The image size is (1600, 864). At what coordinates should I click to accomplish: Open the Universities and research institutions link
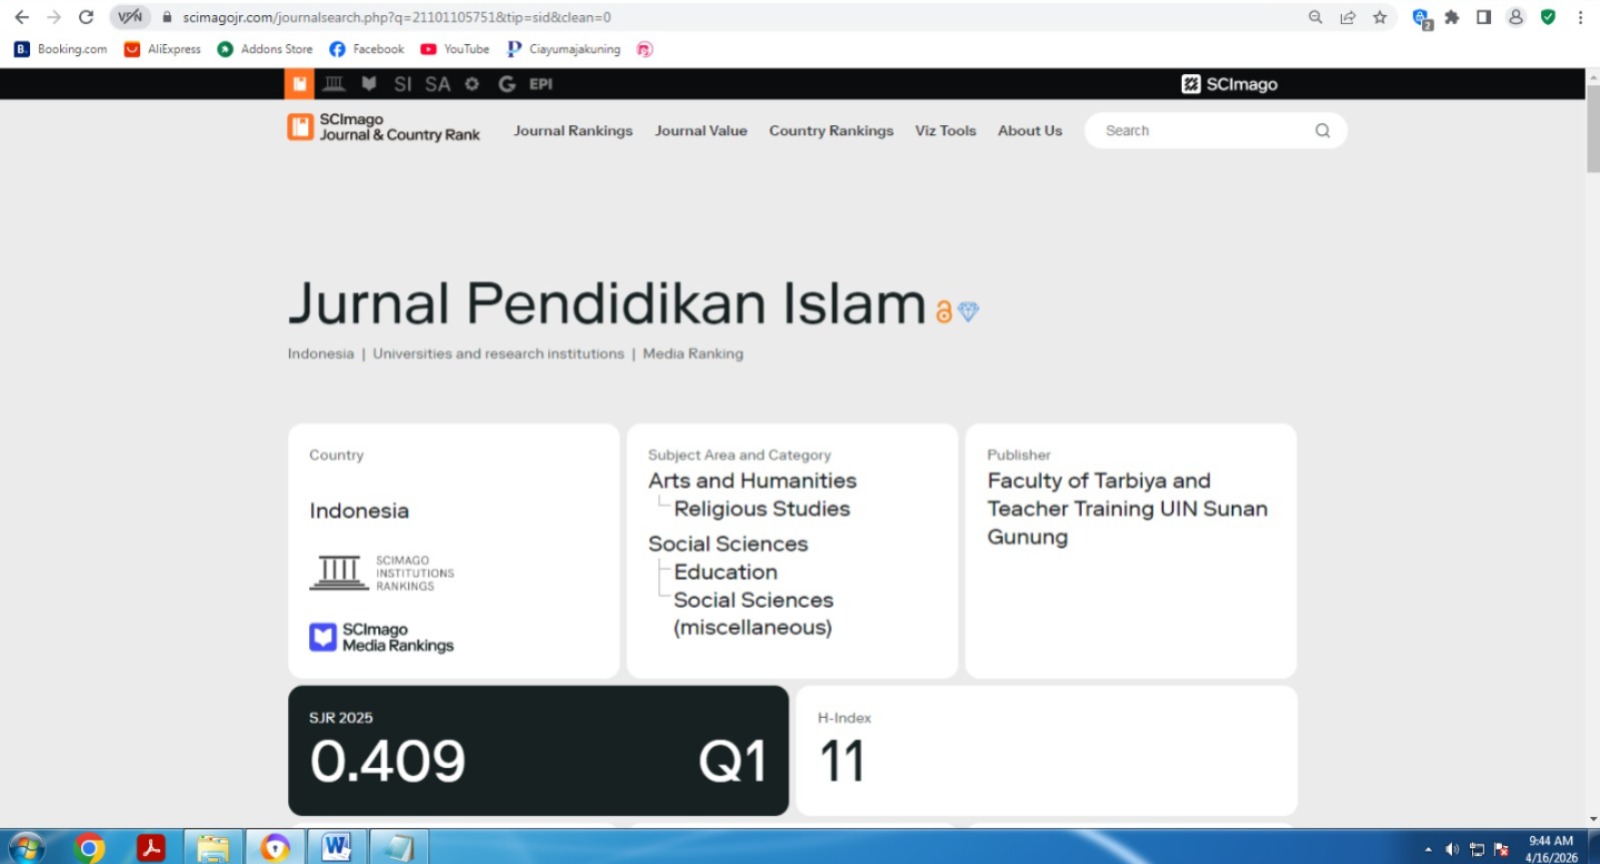tap(498, 354)
